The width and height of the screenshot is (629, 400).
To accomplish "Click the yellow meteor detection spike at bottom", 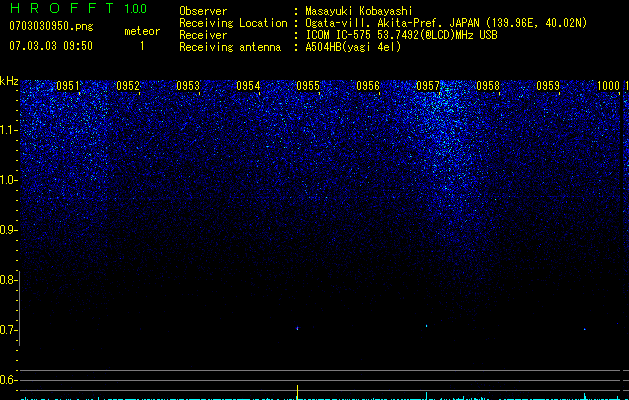I will point(297,392).
